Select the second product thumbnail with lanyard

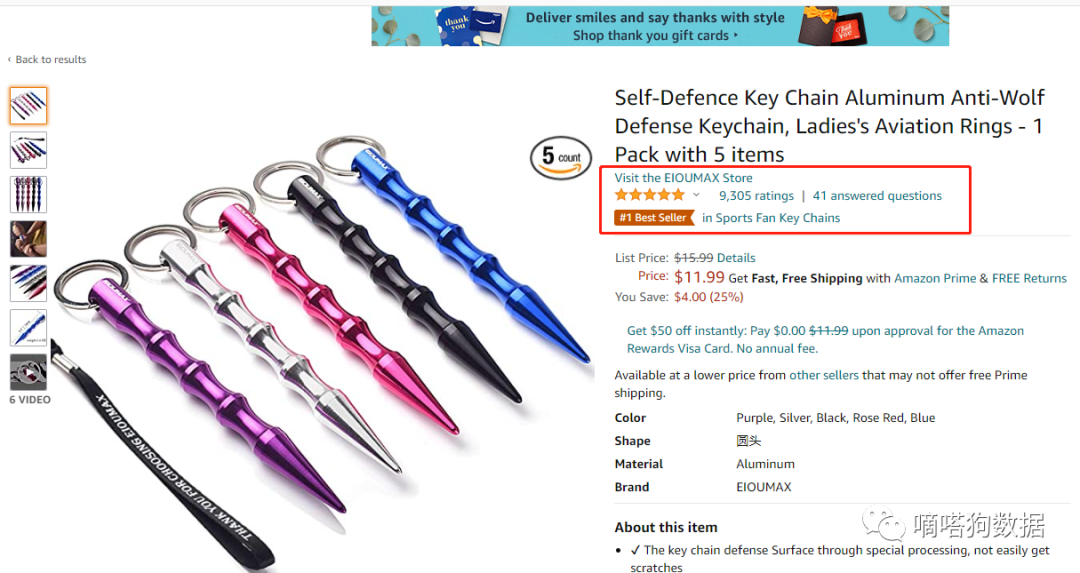28,150
